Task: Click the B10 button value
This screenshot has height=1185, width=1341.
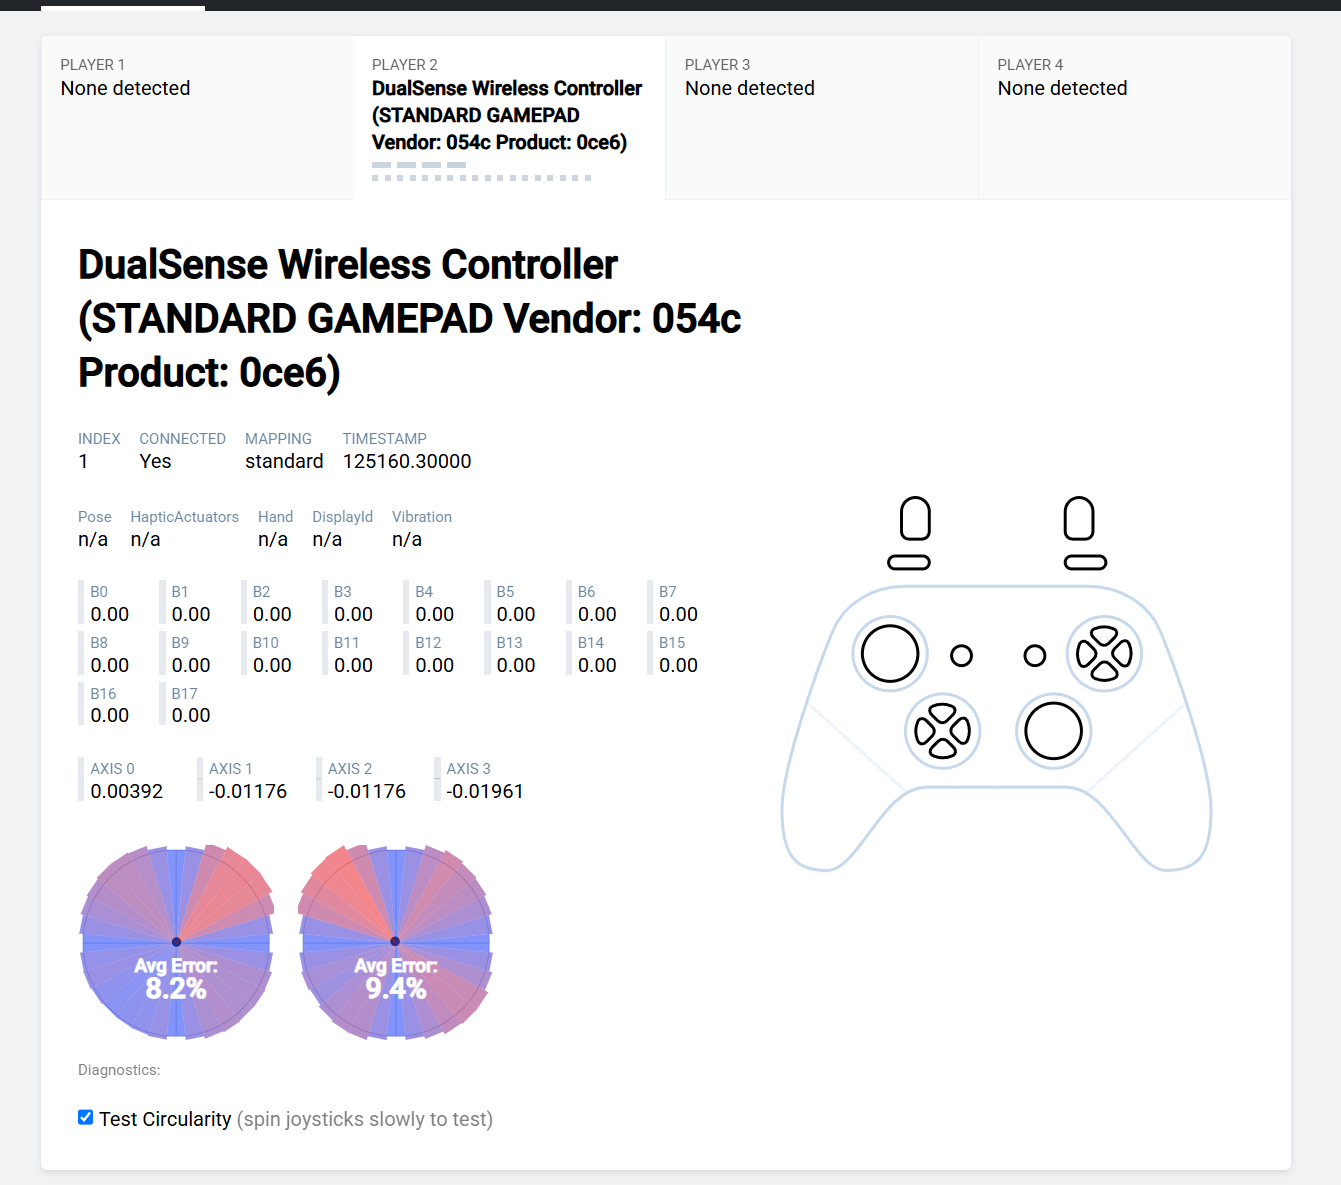Action: 272,665
